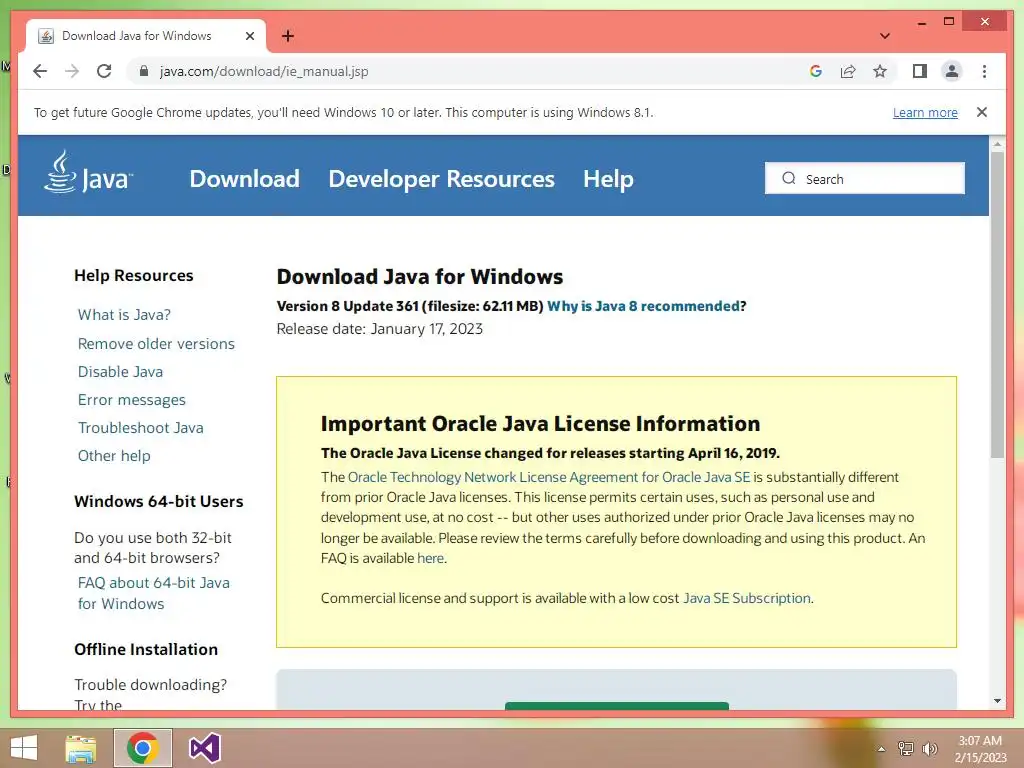
Task: Select the Download Java for Windows tab
Action: pyautogui.click(x=146, y=36)
